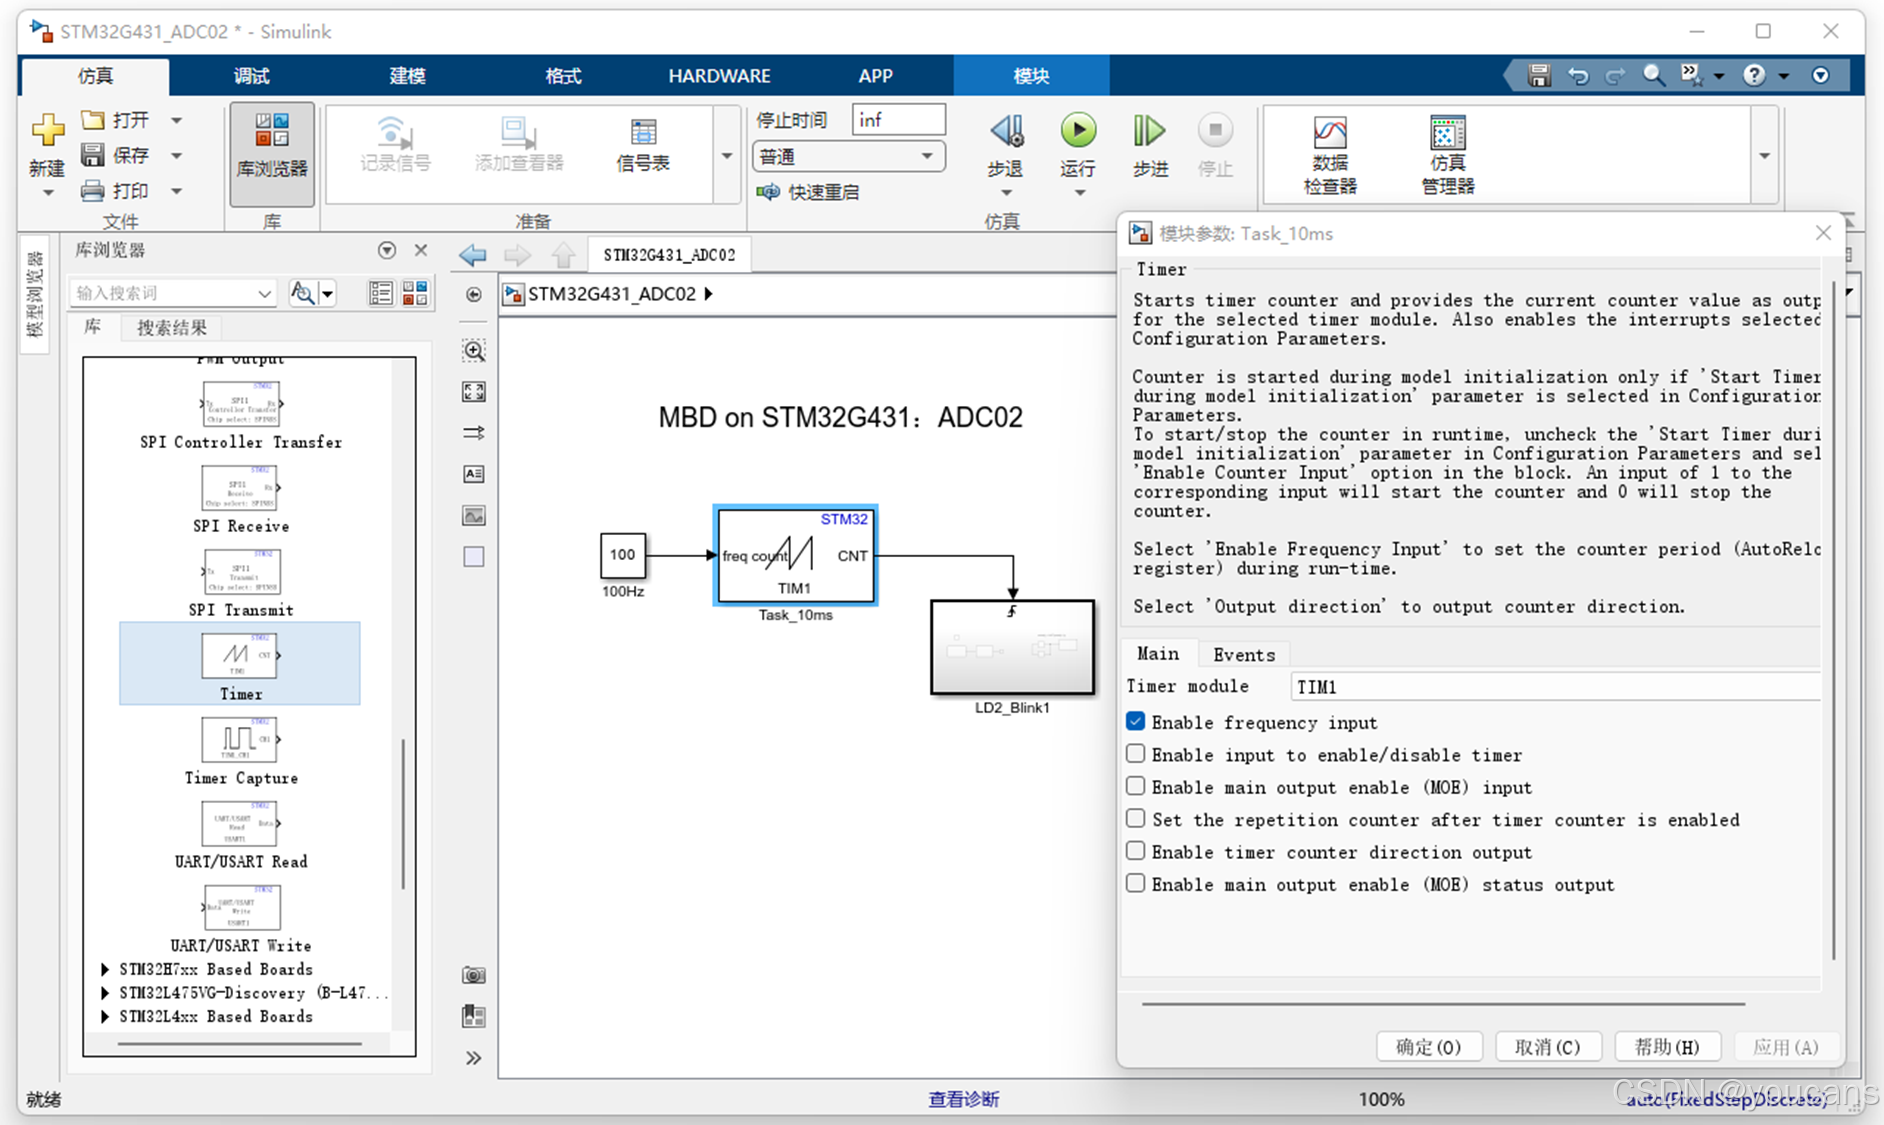Open the Data Inspector (数据检查器)

tap(1330, 155)
